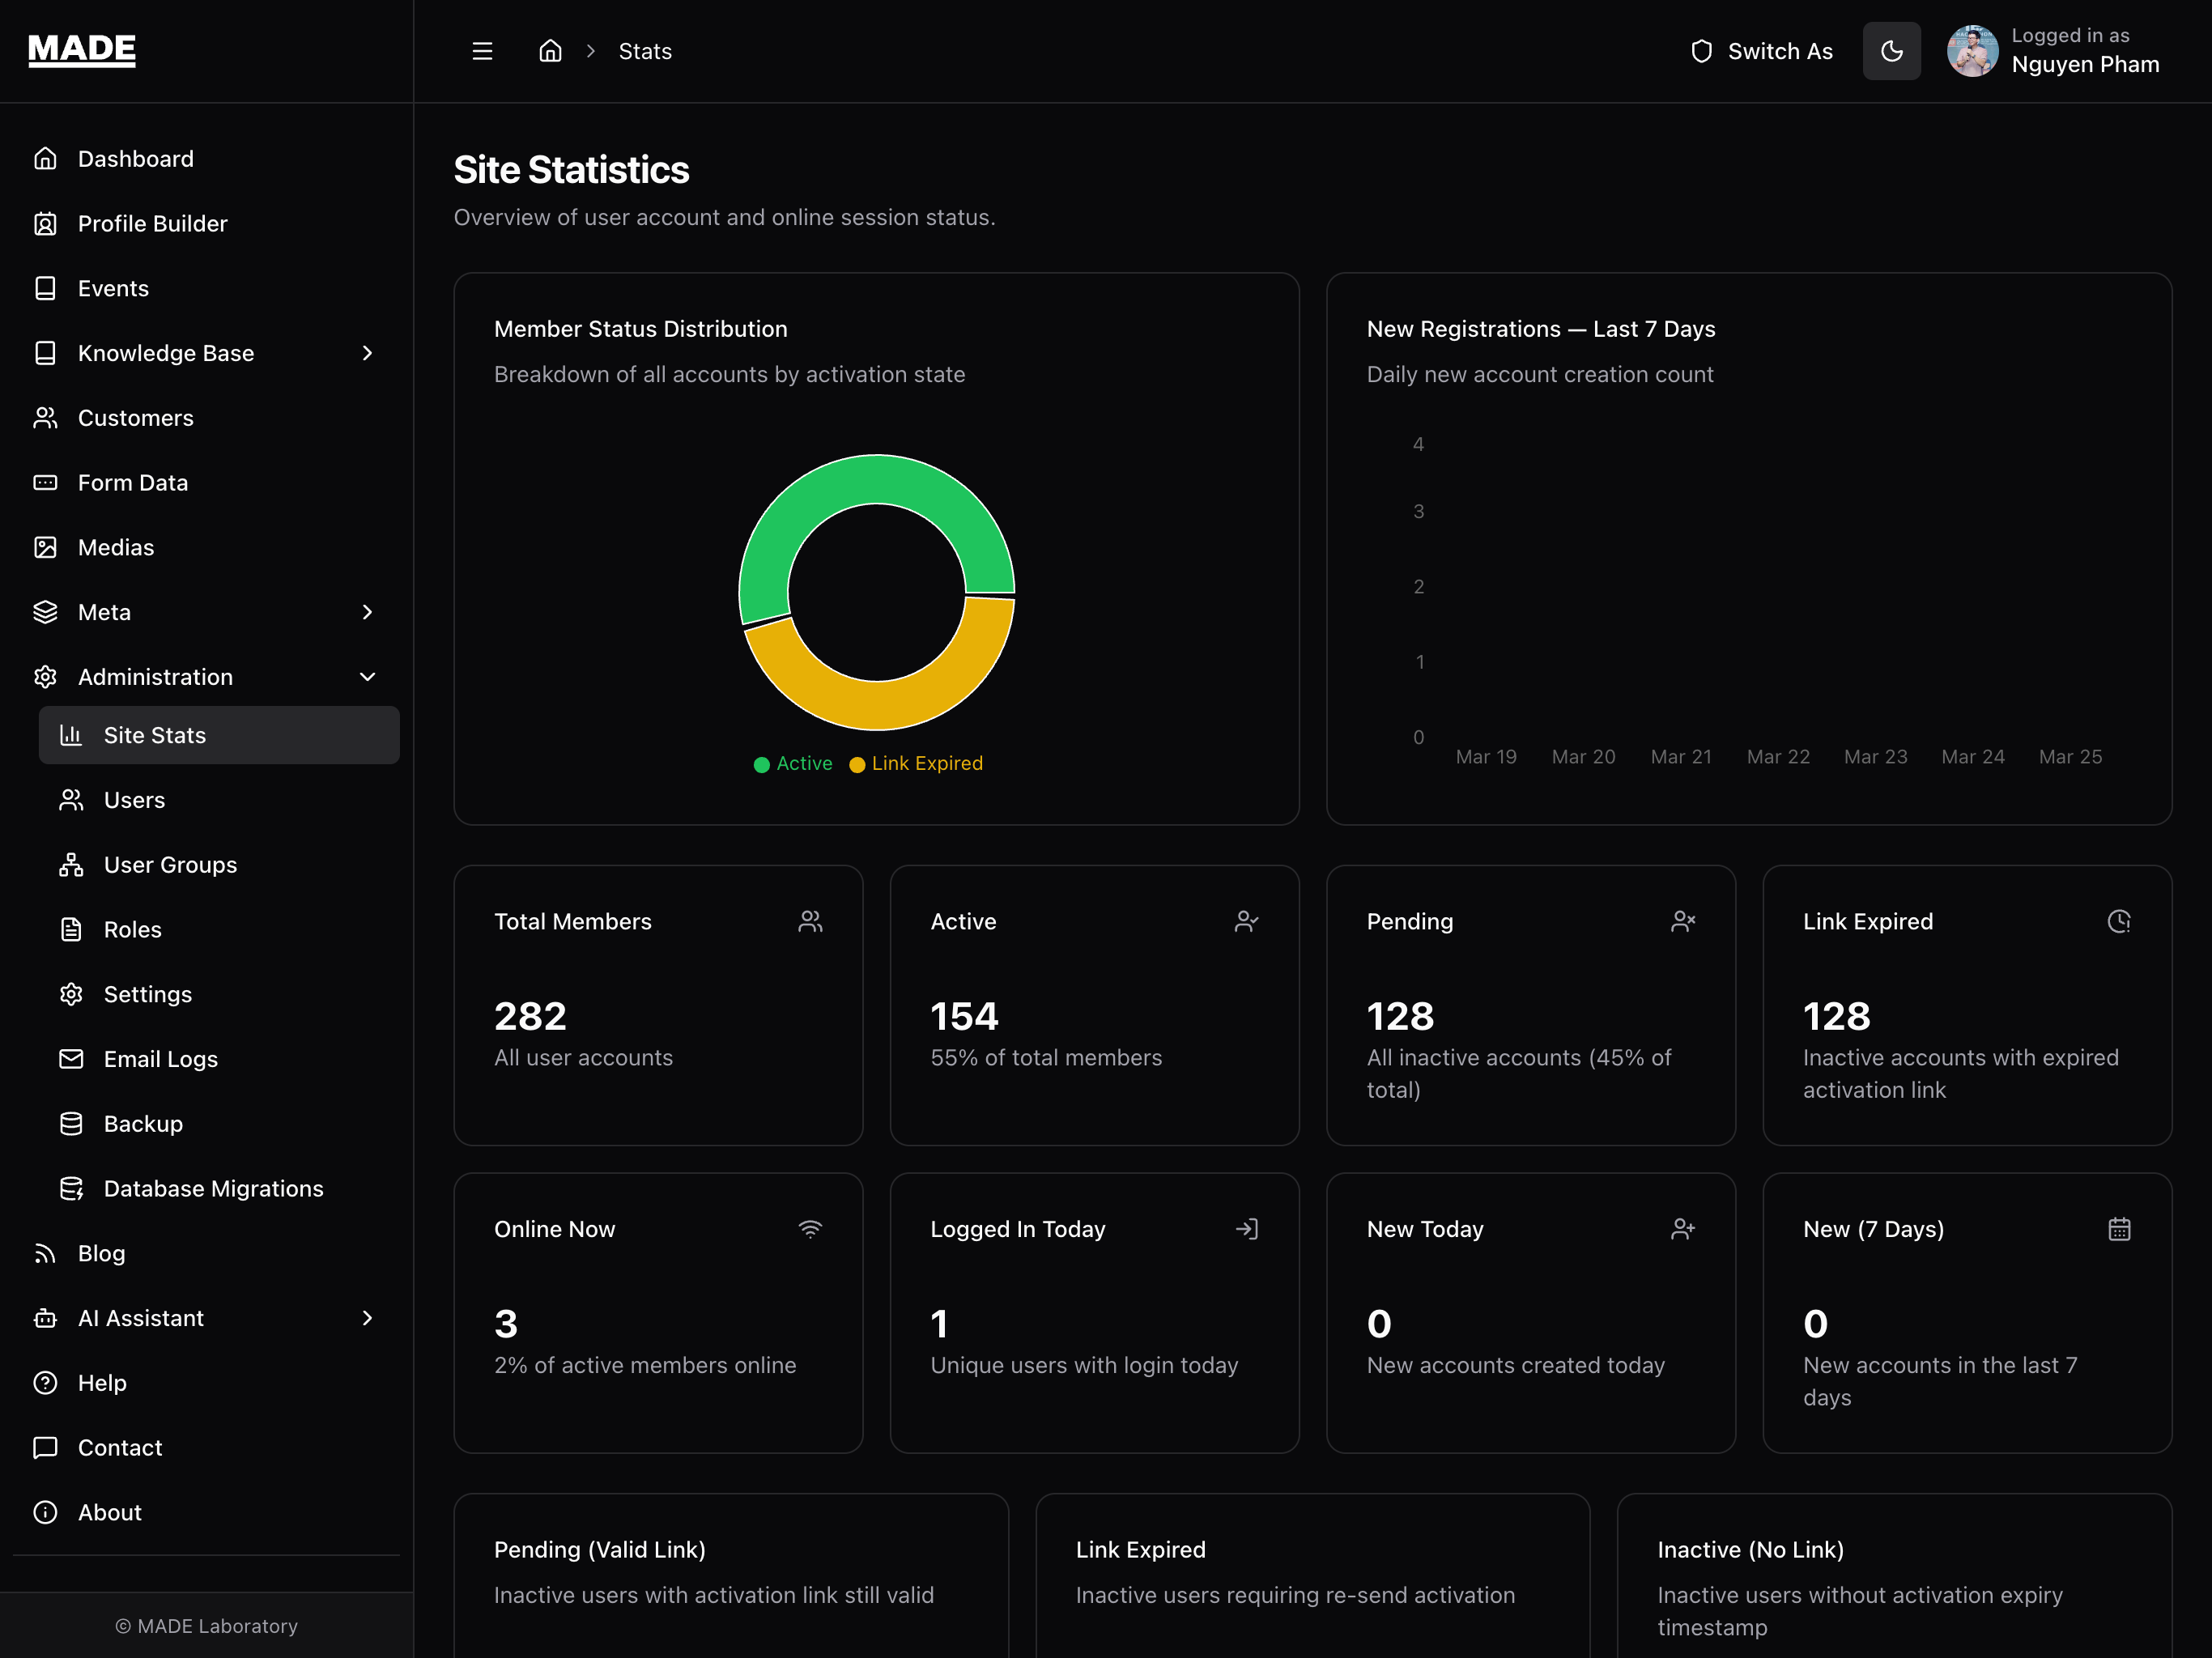Open the User Groups menu item
2212x1658 pixels.
coord(170,865)
